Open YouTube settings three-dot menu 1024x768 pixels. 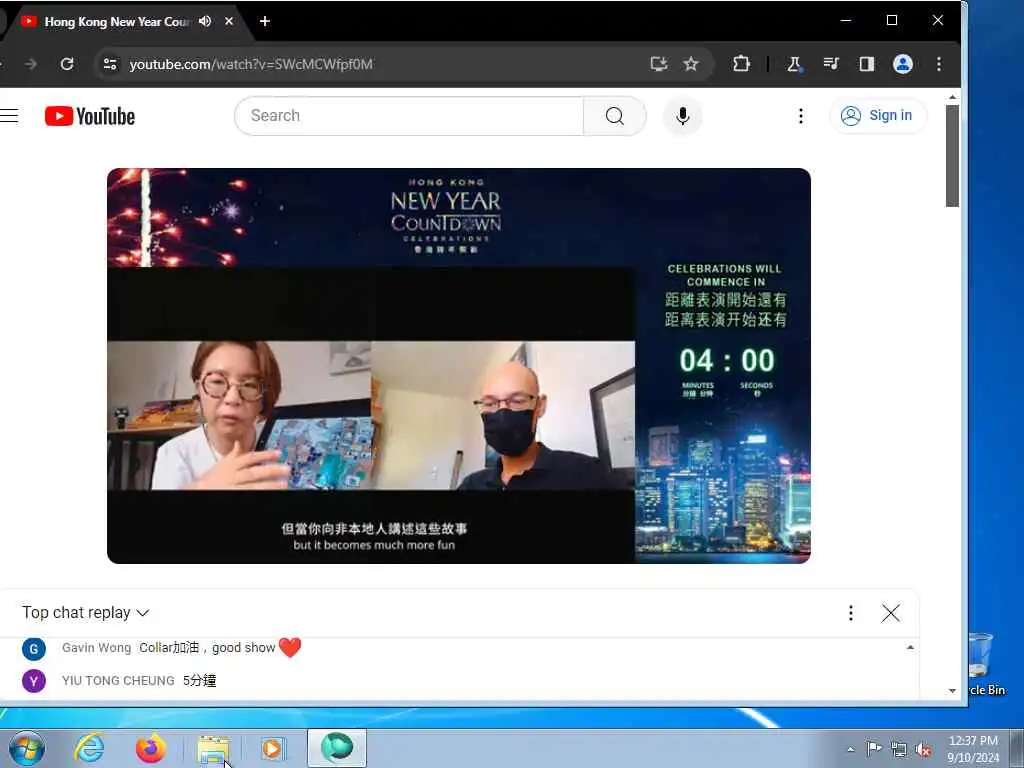click(x=801, y=116)
